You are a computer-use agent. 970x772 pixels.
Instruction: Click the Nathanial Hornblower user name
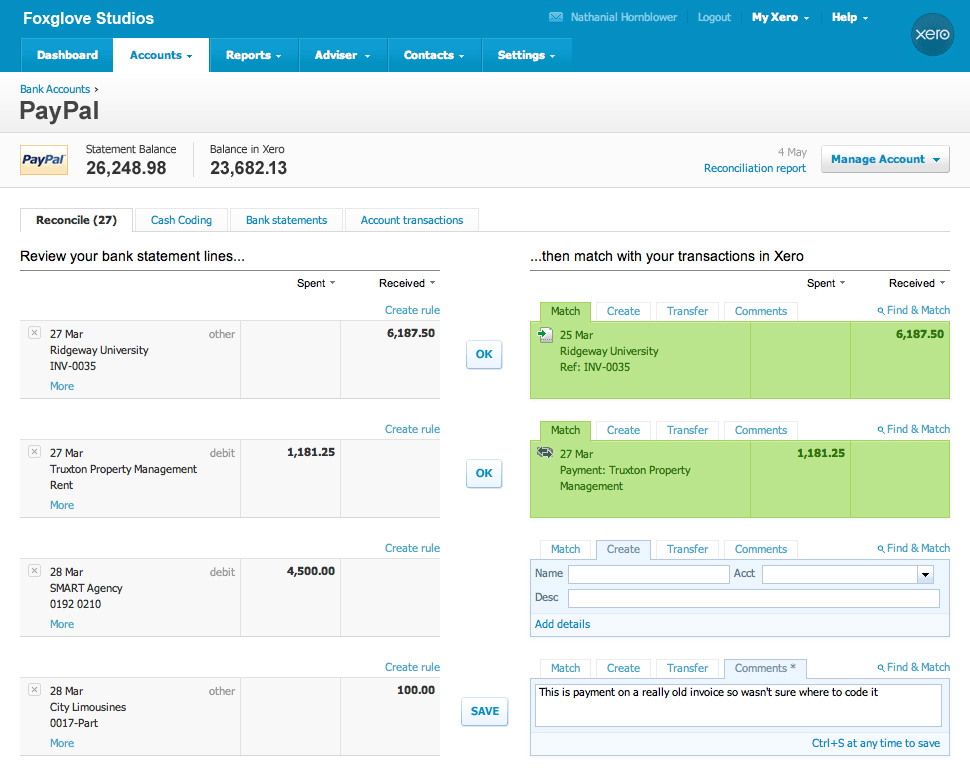(x=624, y=17)
